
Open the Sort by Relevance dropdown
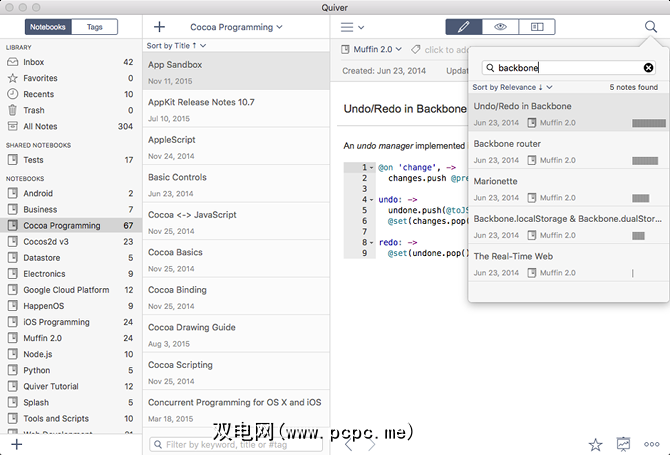pos(512,87)
